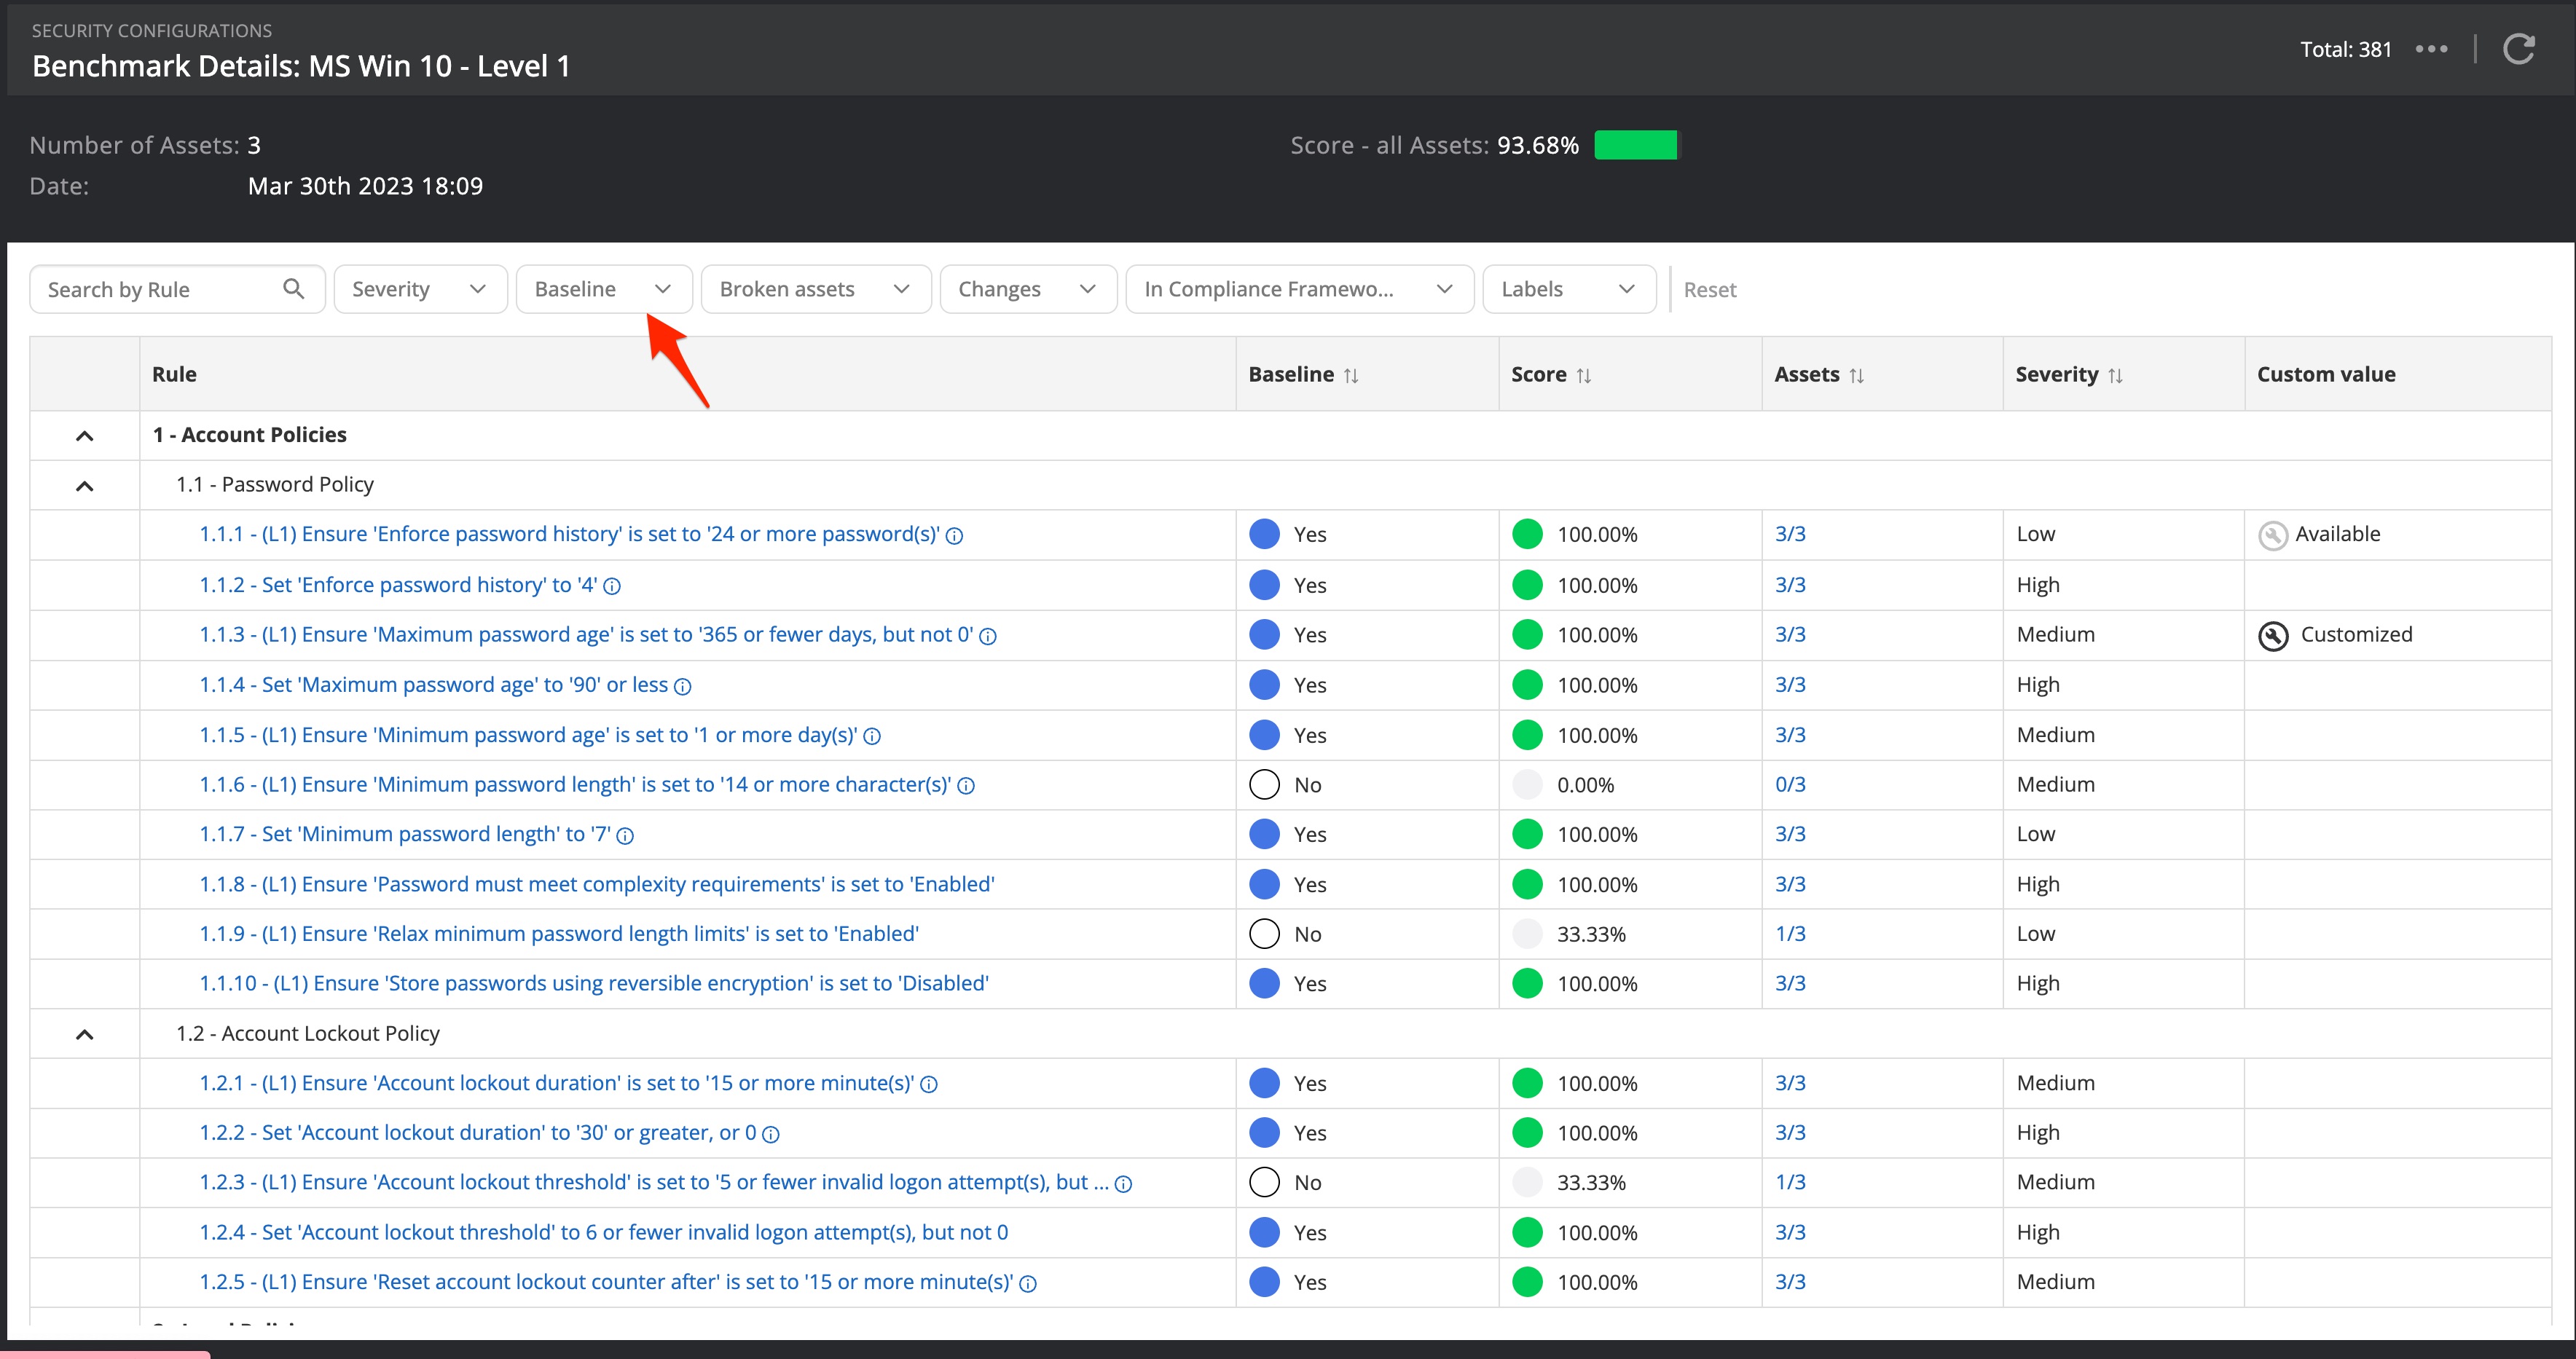The height and width of the screenshot is (1359, 2576).
Task: Click the search magnifier icon
Action: pyautogui.click(x=293, y=289)
